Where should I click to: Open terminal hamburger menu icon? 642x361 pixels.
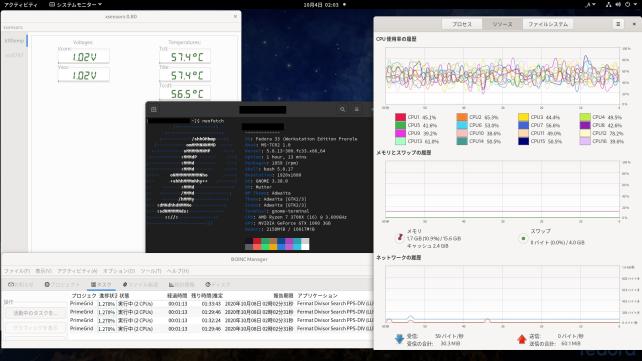[357, 109]
